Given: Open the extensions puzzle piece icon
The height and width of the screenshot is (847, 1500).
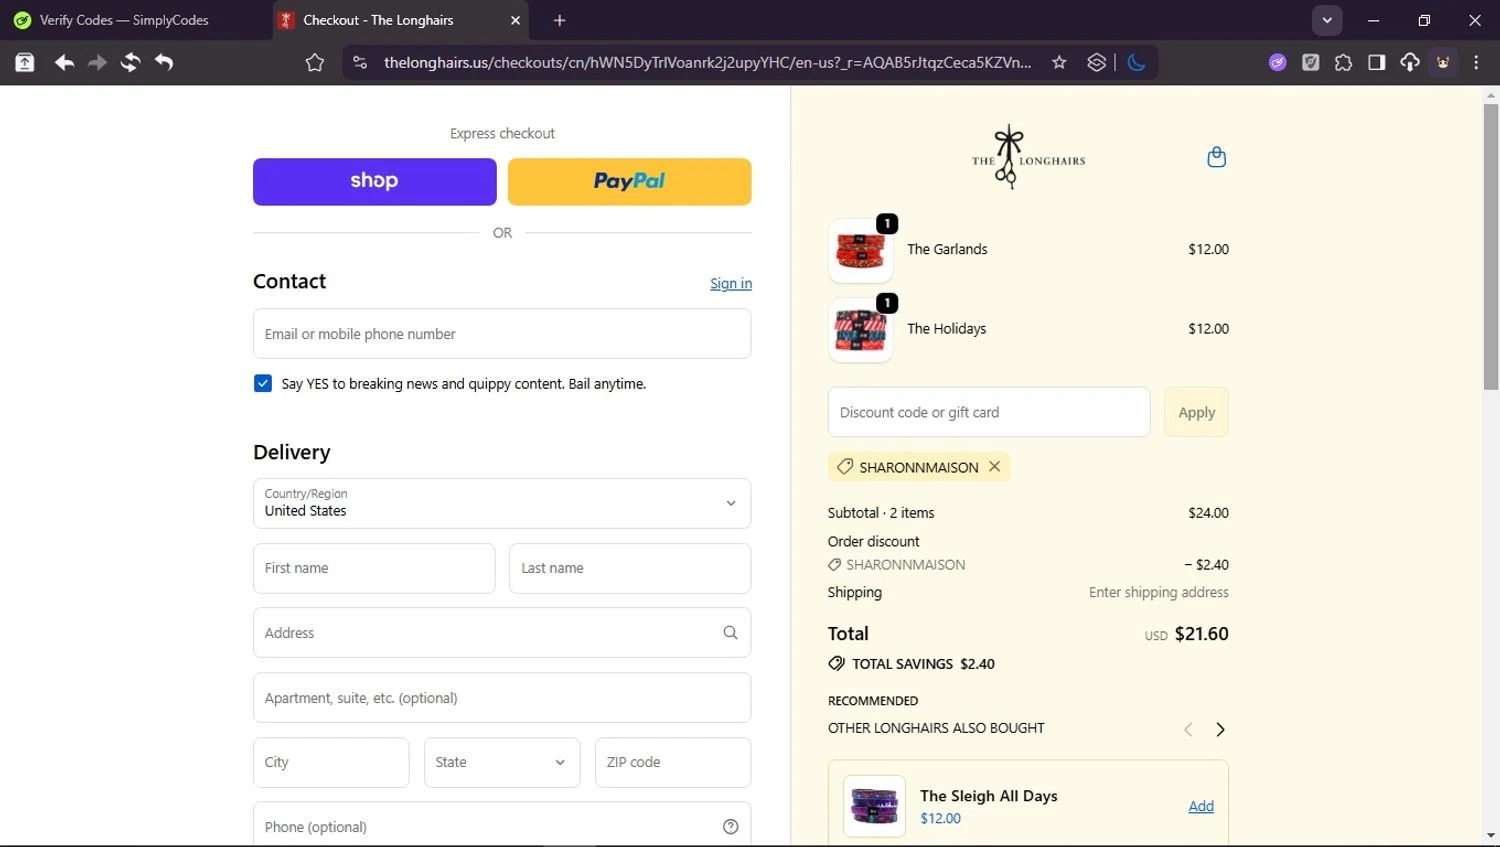Looking at the screenshot, I should click(x=1343, y=62).
